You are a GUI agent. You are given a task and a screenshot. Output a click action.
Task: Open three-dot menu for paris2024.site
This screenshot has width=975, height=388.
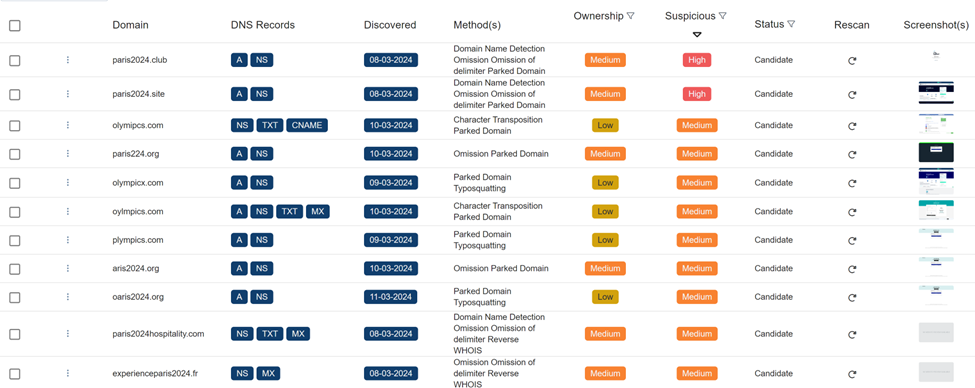68,94
